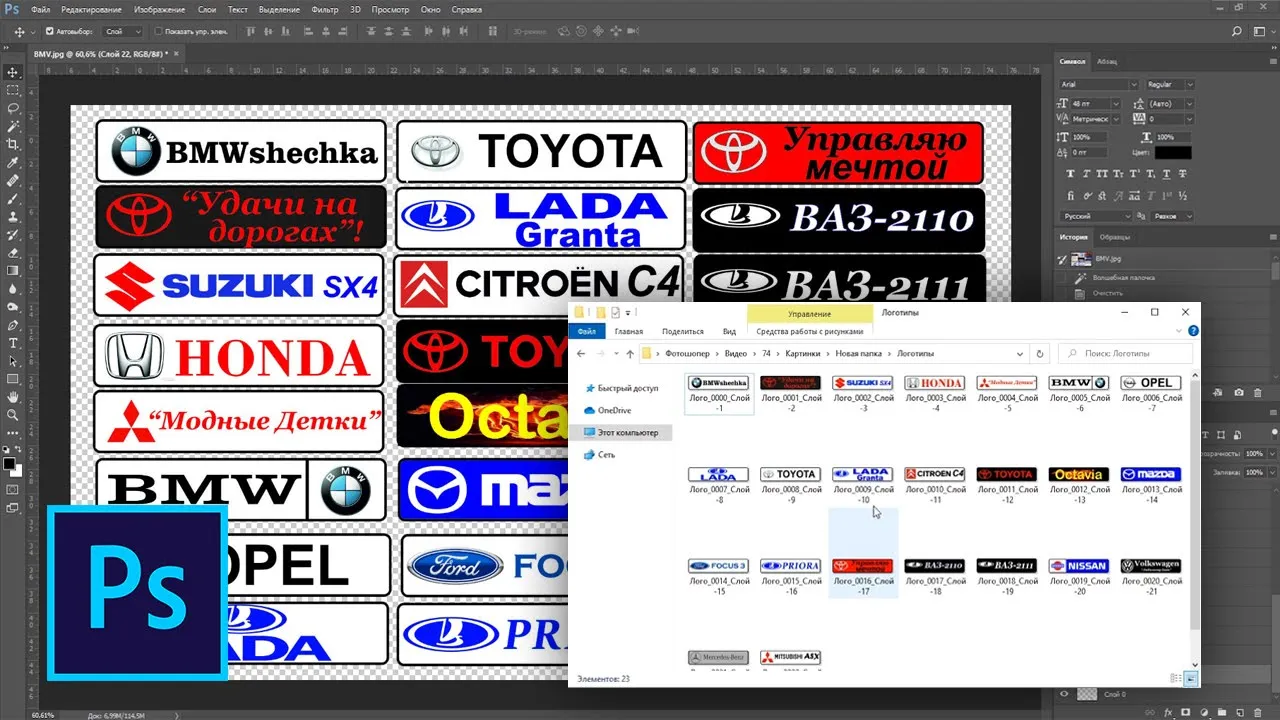
Task: Go to Новая папка in address breadcrumb
Action: (860, 353)
